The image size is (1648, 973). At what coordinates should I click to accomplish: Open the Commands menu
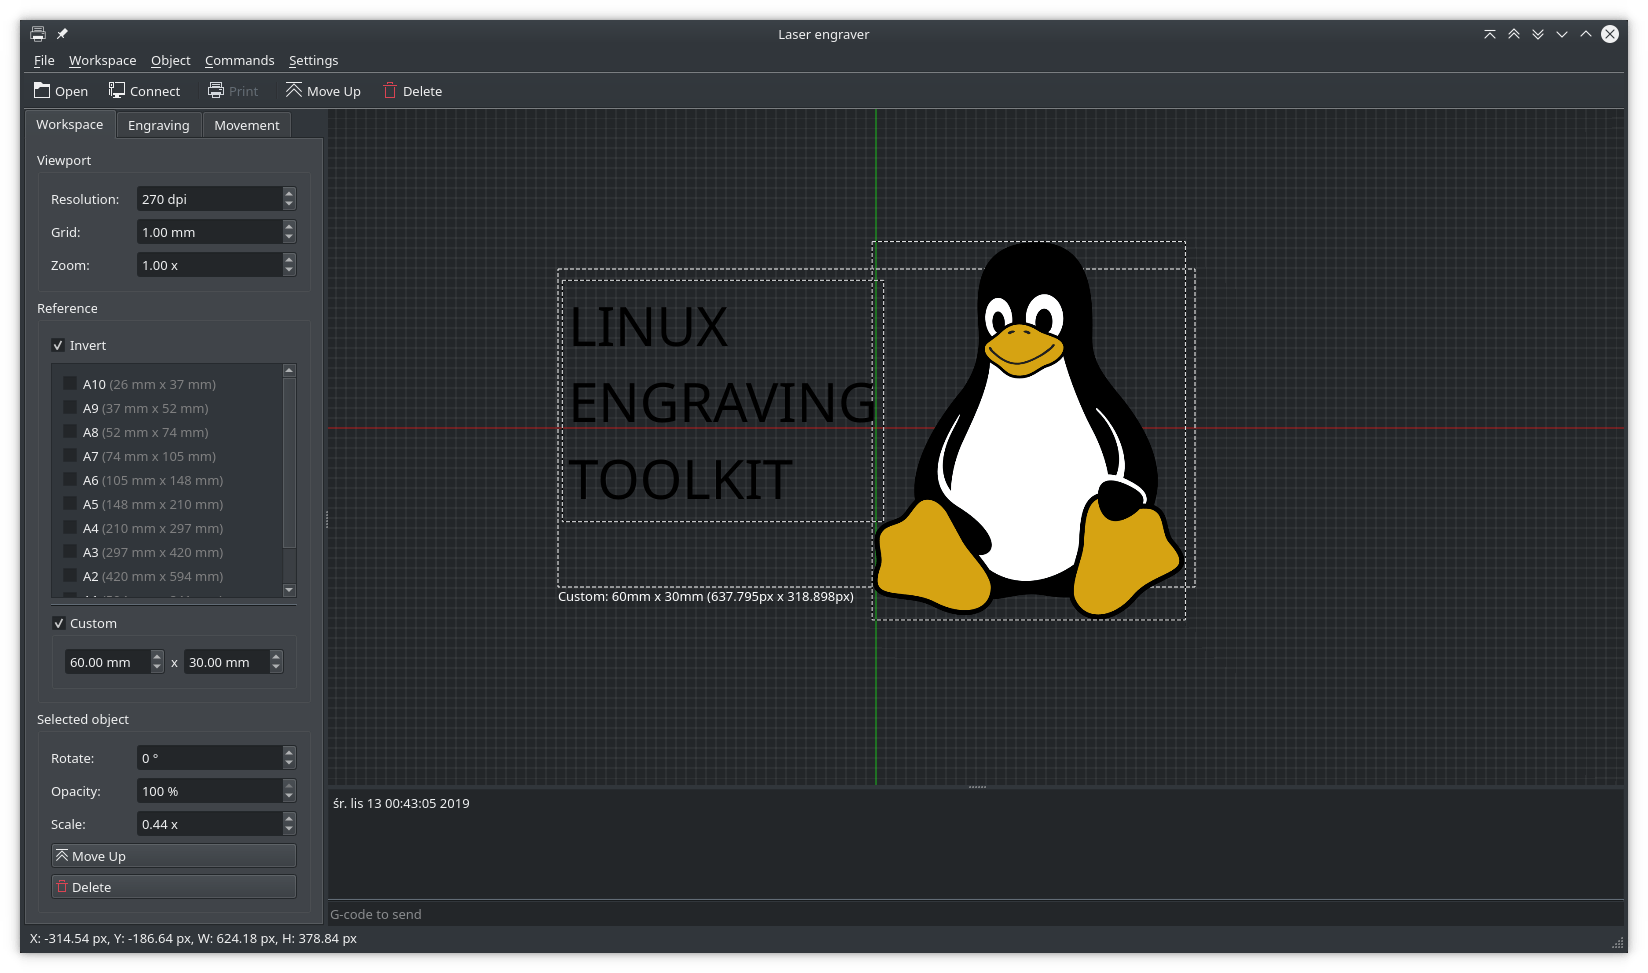tap(239, 61)
